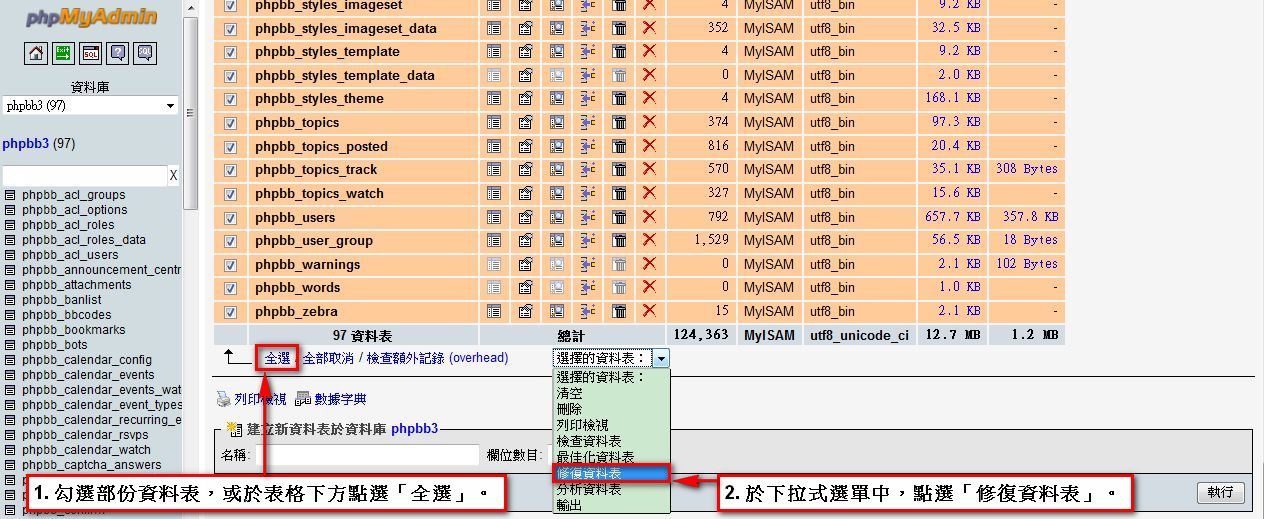Screen dimensions: 1264x519
Task: Click the green Exit logout icon
Action: [x=64, y=54]
